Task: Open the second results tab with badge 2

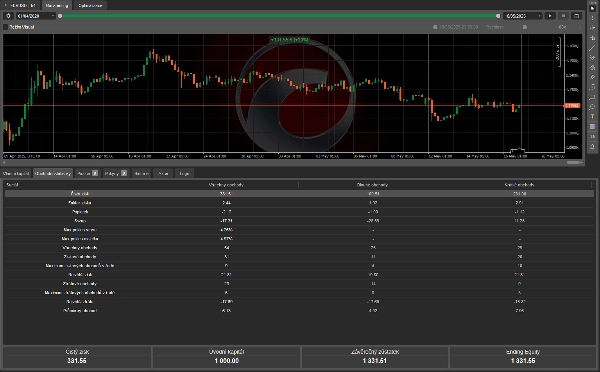Action: (116, 173)
